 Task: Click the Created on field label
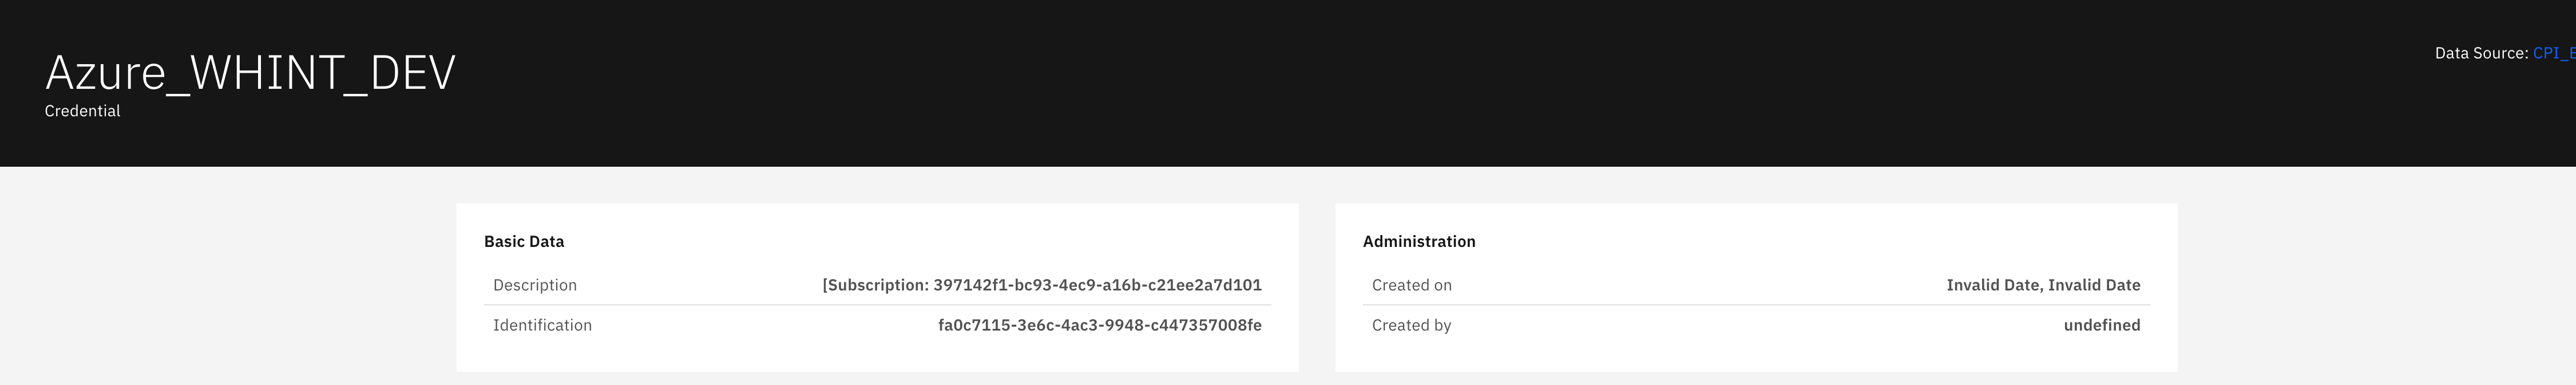[x=1411, y=285]
